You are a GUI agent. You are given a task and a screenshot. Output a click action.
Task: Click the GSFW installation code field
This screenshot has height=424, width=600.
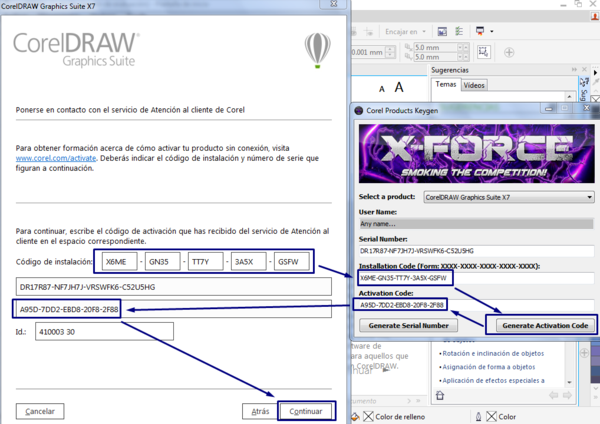click(x=292, y=262)
